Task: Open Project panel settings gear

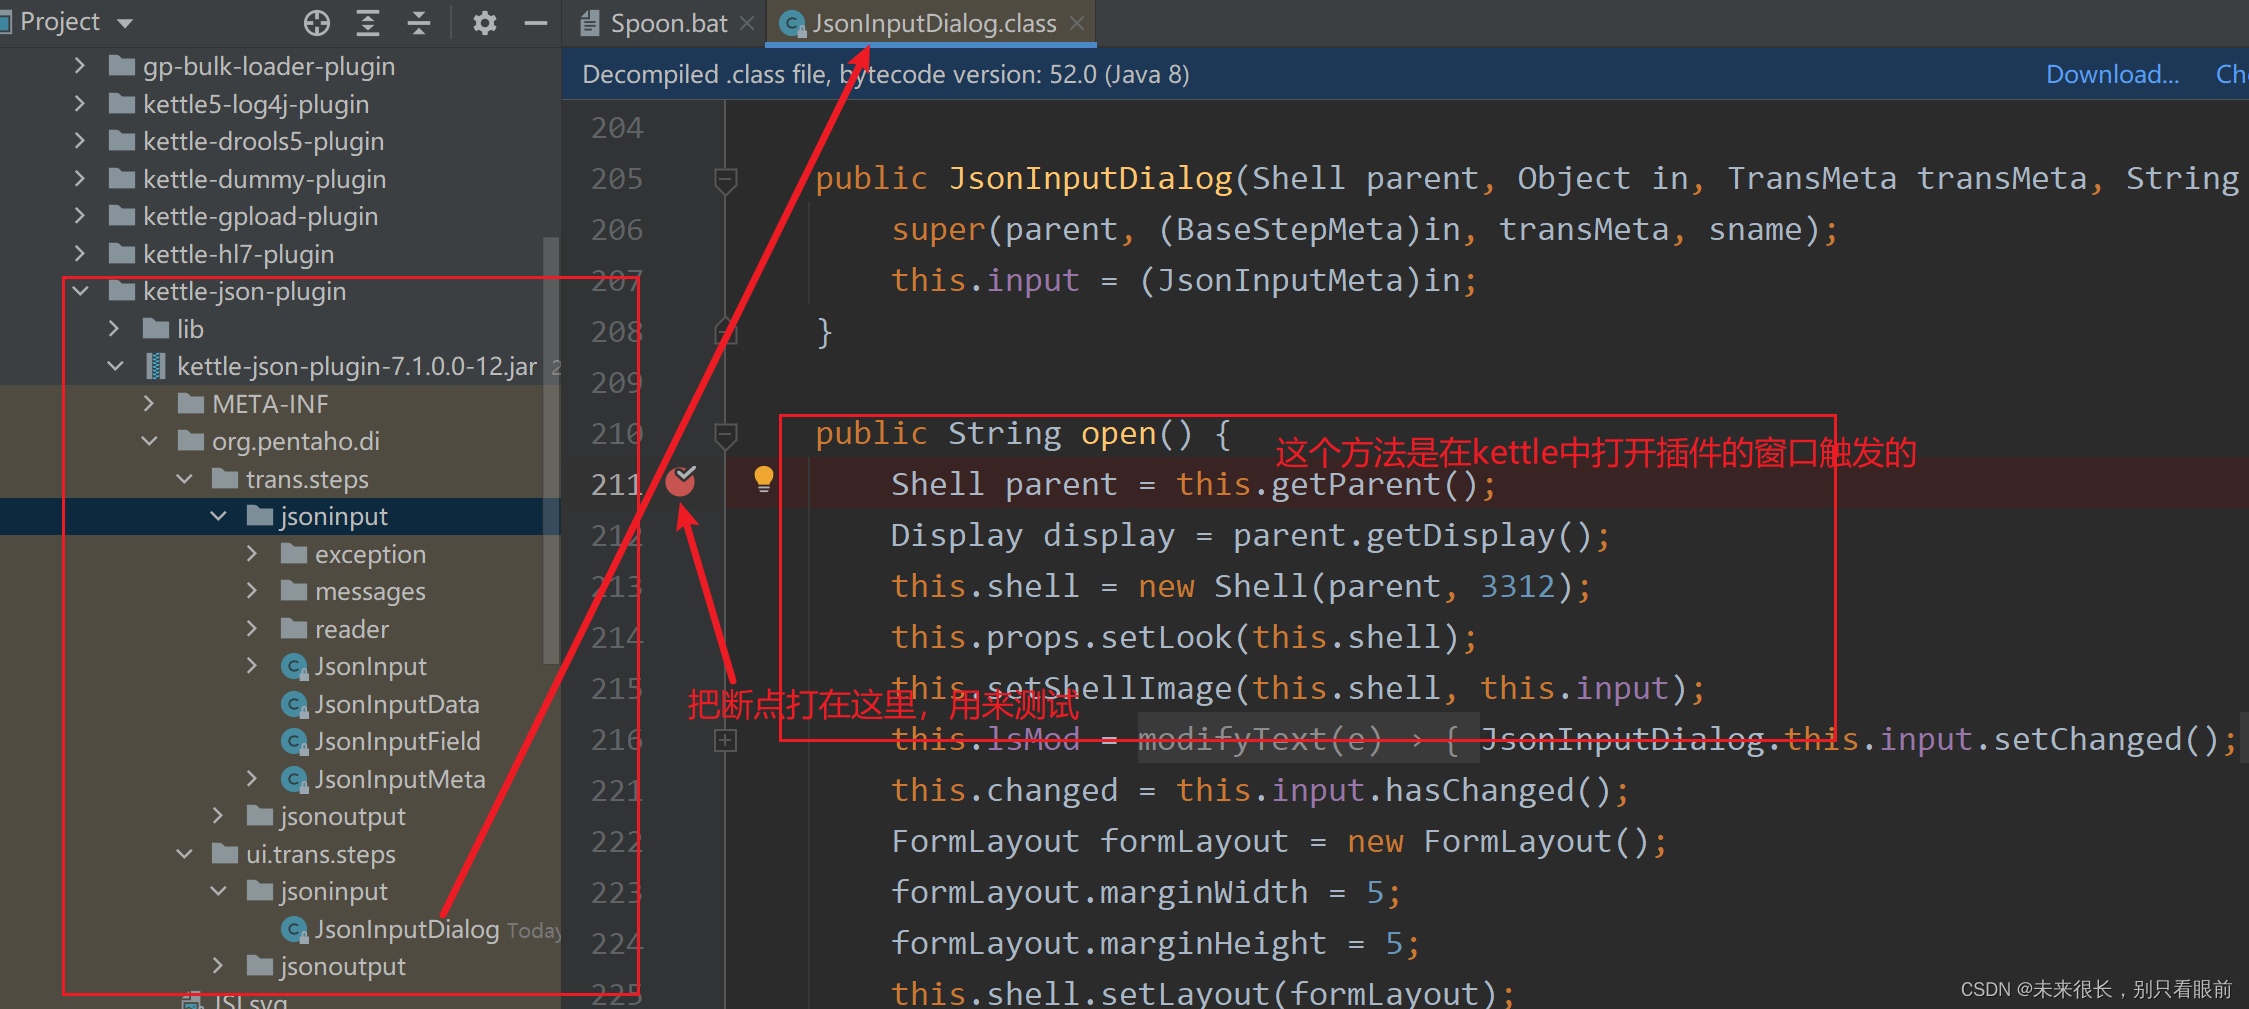Action: [485, 22]
